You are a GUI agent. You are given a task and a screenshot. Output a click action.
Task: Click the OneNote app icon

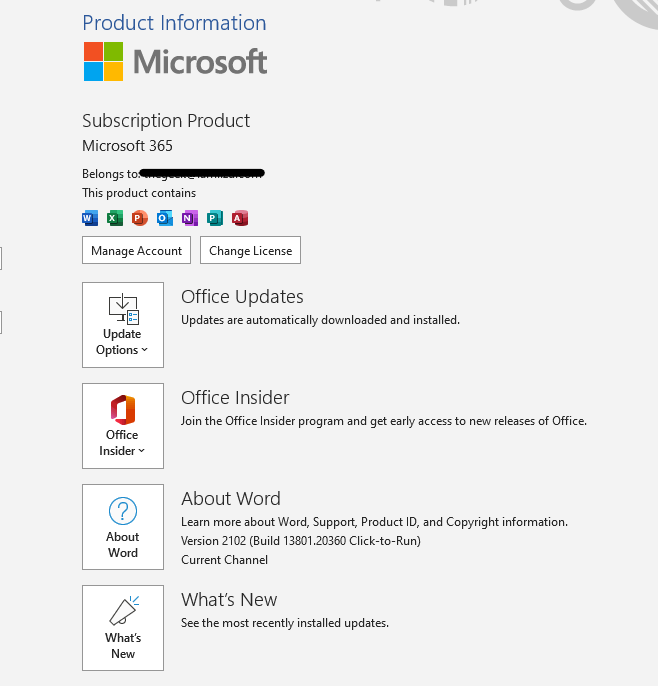point(190,218)
